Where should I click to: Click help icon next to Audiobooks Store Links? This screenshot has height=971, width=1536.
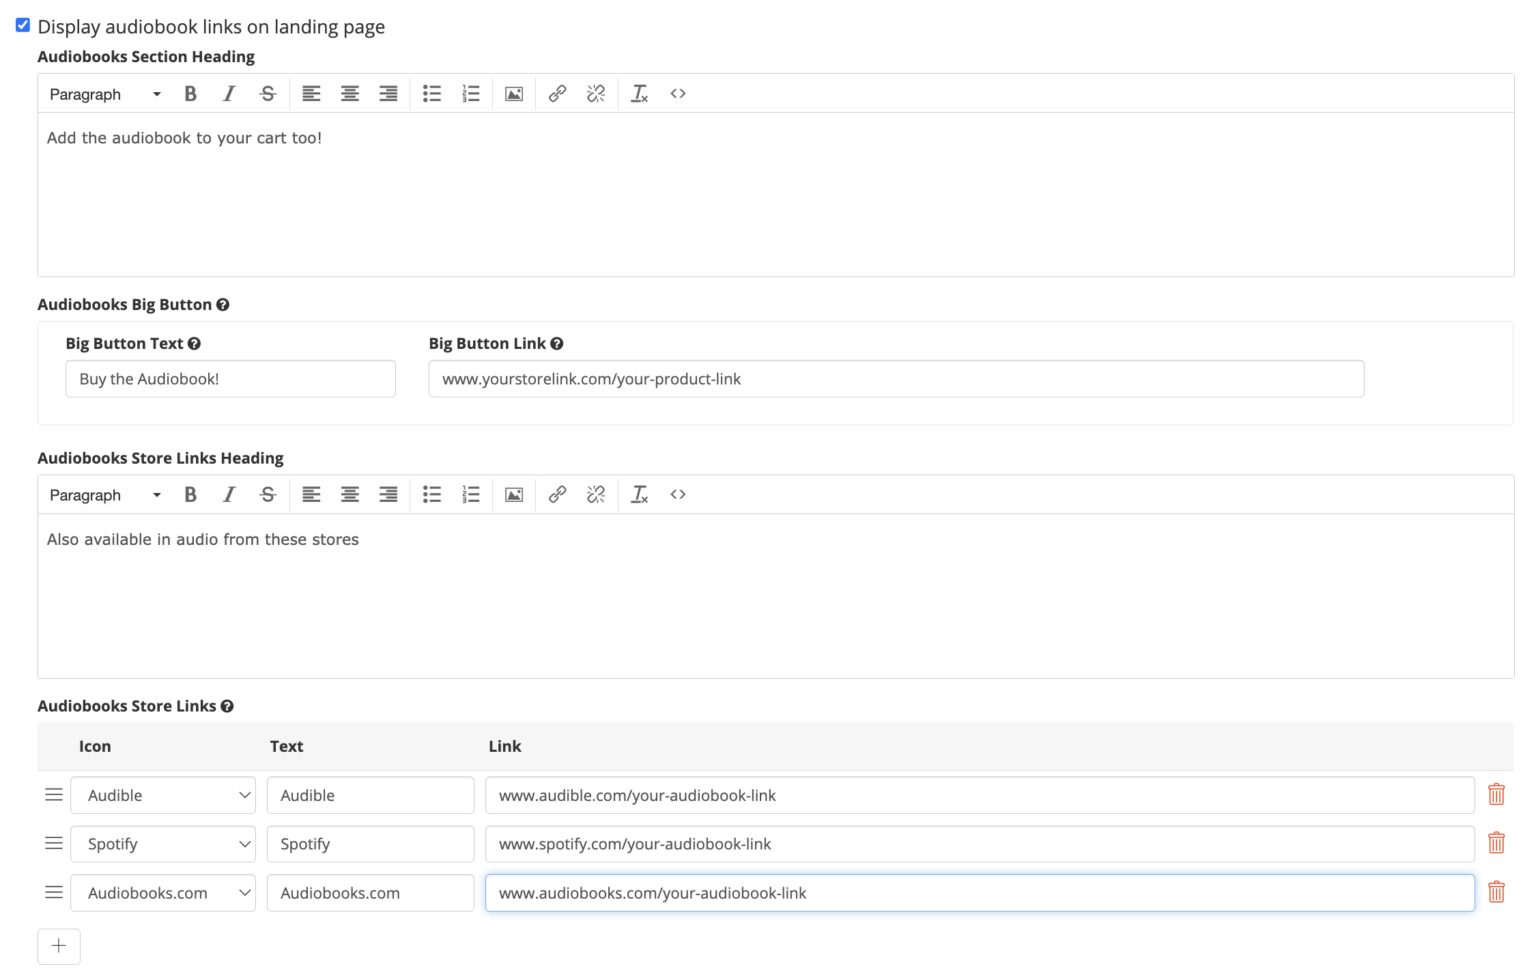pyautogui.click(x=227, y=707)
